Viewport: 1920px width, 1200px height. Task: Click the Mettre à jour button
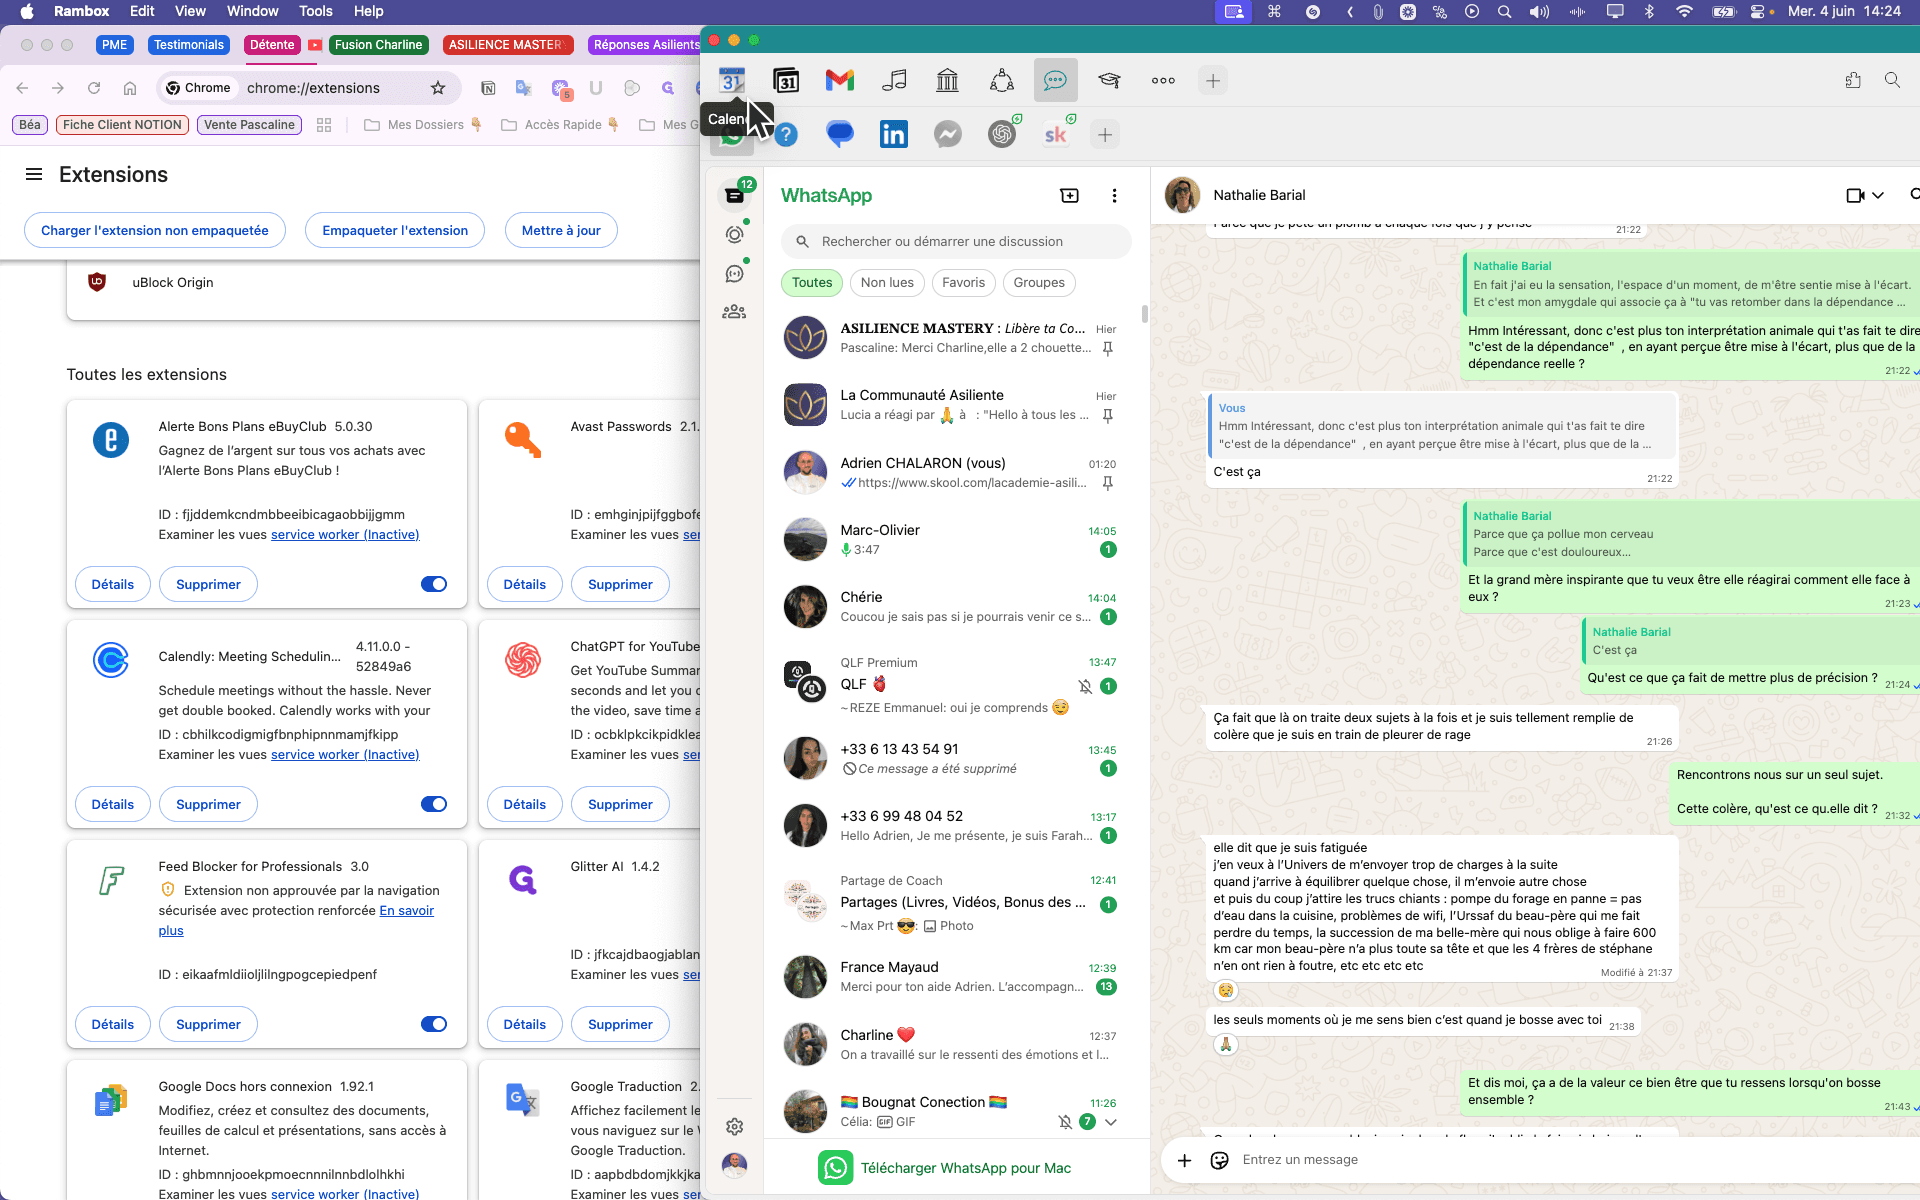[x=561, y=230]
